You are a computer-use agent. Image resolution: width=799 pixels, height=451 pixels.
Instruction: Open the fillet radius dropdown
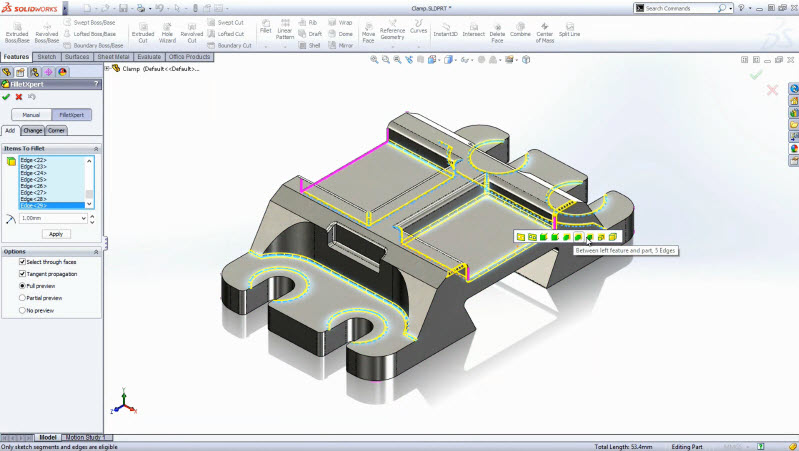pos(84,218)
